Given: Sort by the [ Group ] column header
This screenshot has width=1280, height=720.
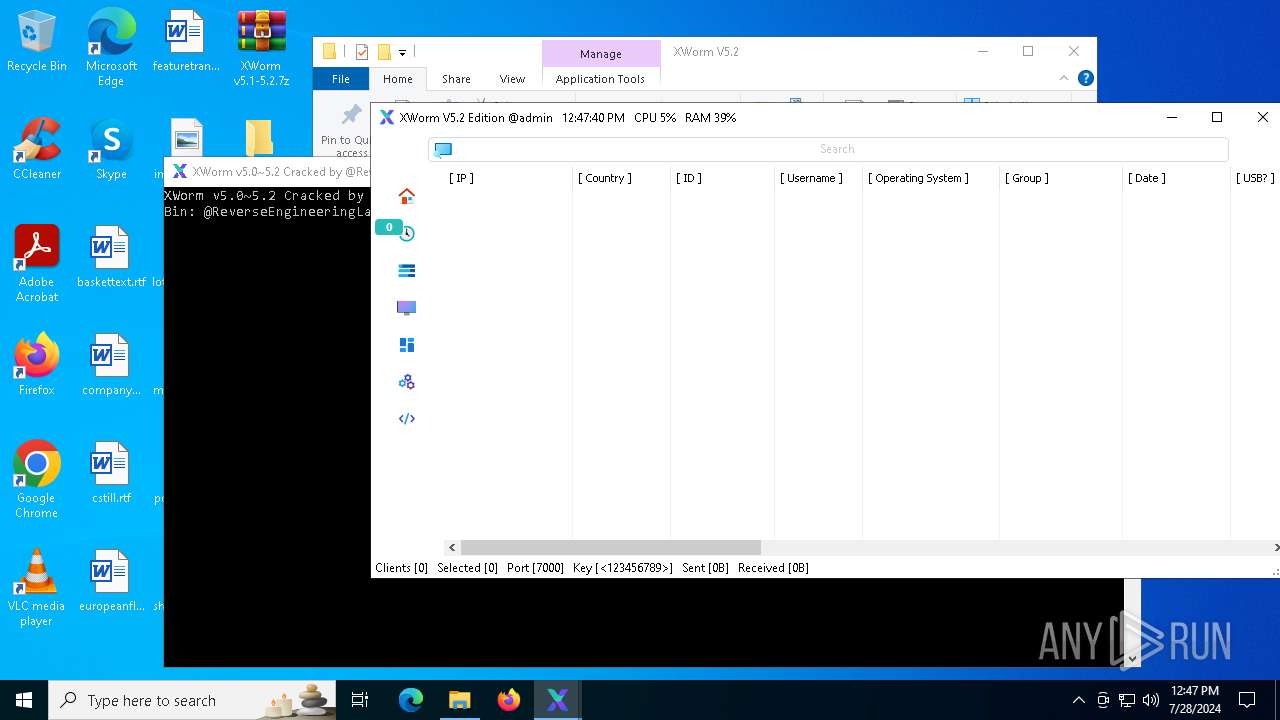Looking at the screenshot, I should (x=1026, y=178).
